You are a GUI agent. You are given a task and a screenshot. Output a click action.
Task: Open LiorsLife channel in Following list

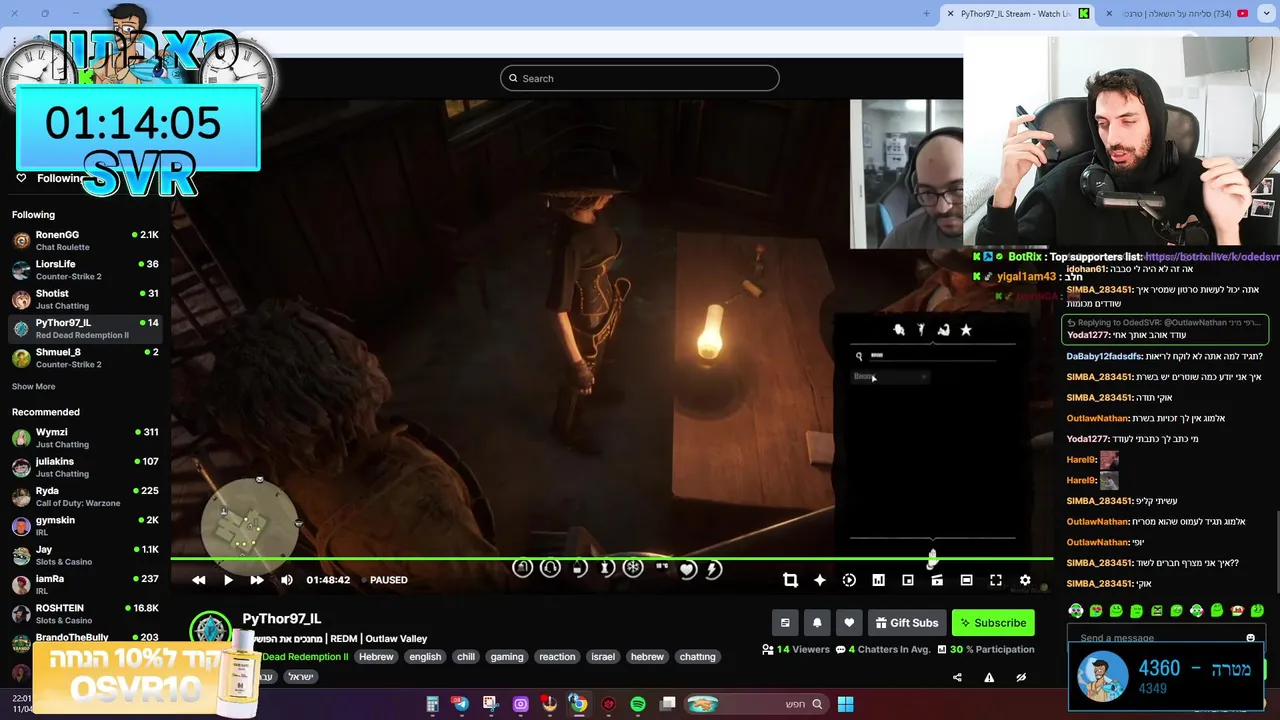click(x=85, y=270)
